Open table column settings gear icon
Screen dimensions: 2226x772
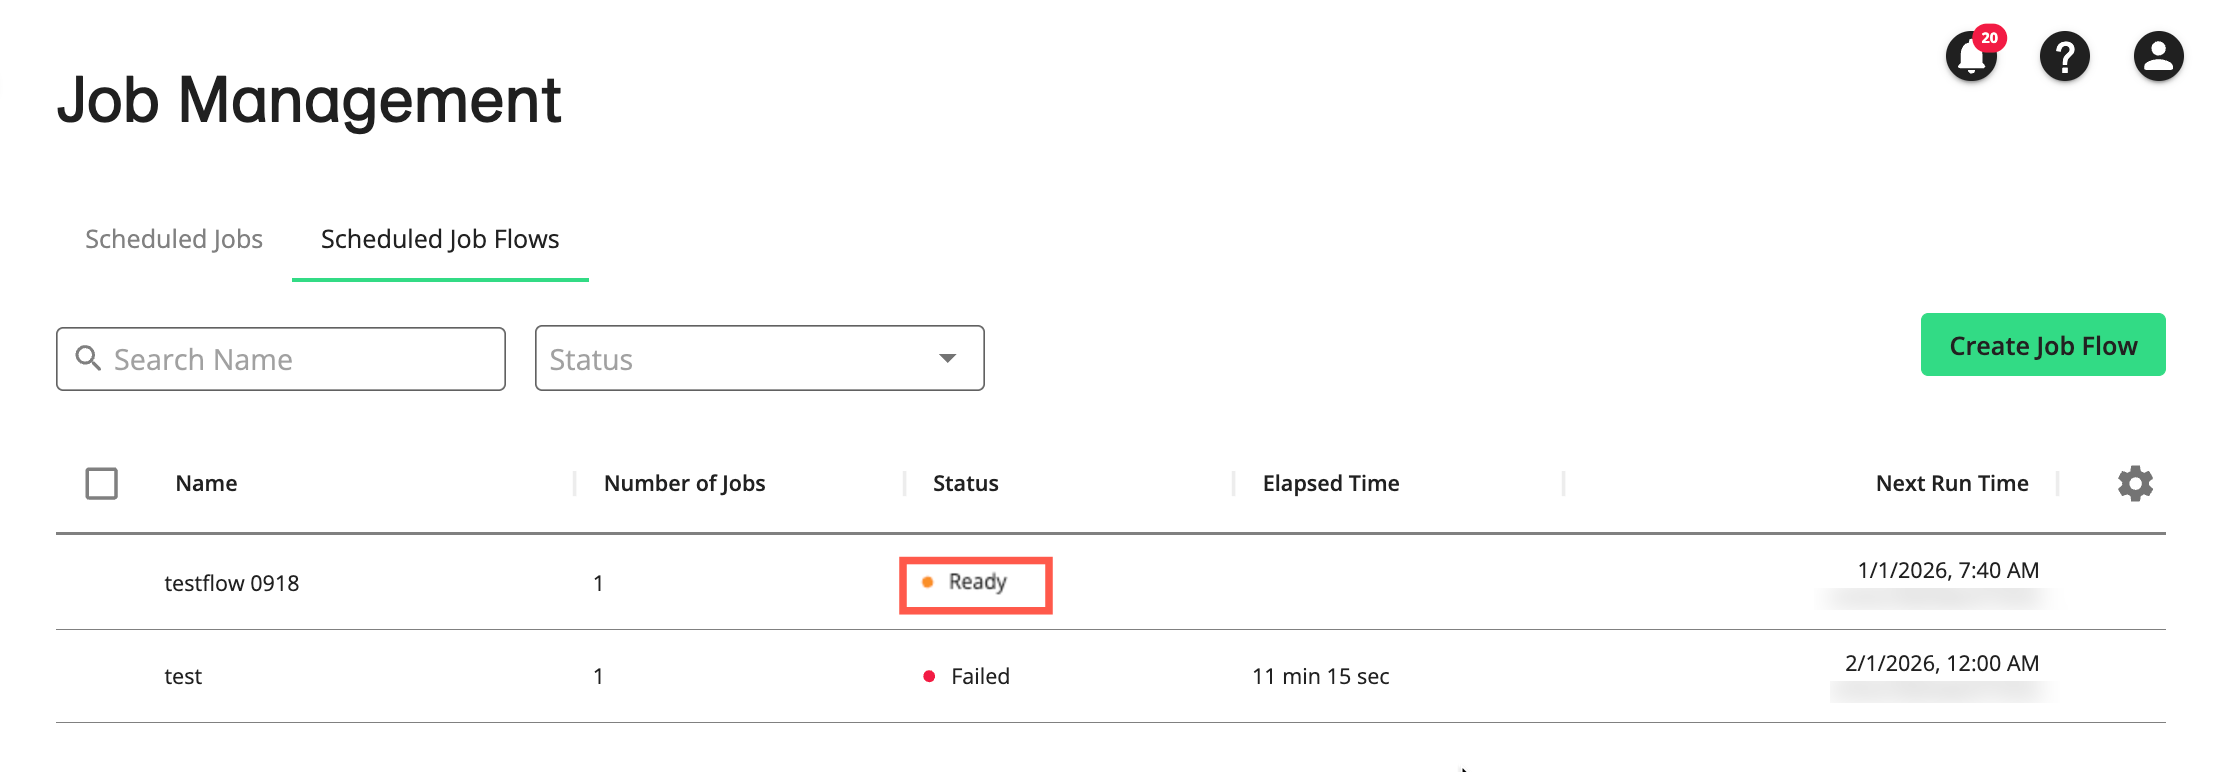coord(2135,484)
